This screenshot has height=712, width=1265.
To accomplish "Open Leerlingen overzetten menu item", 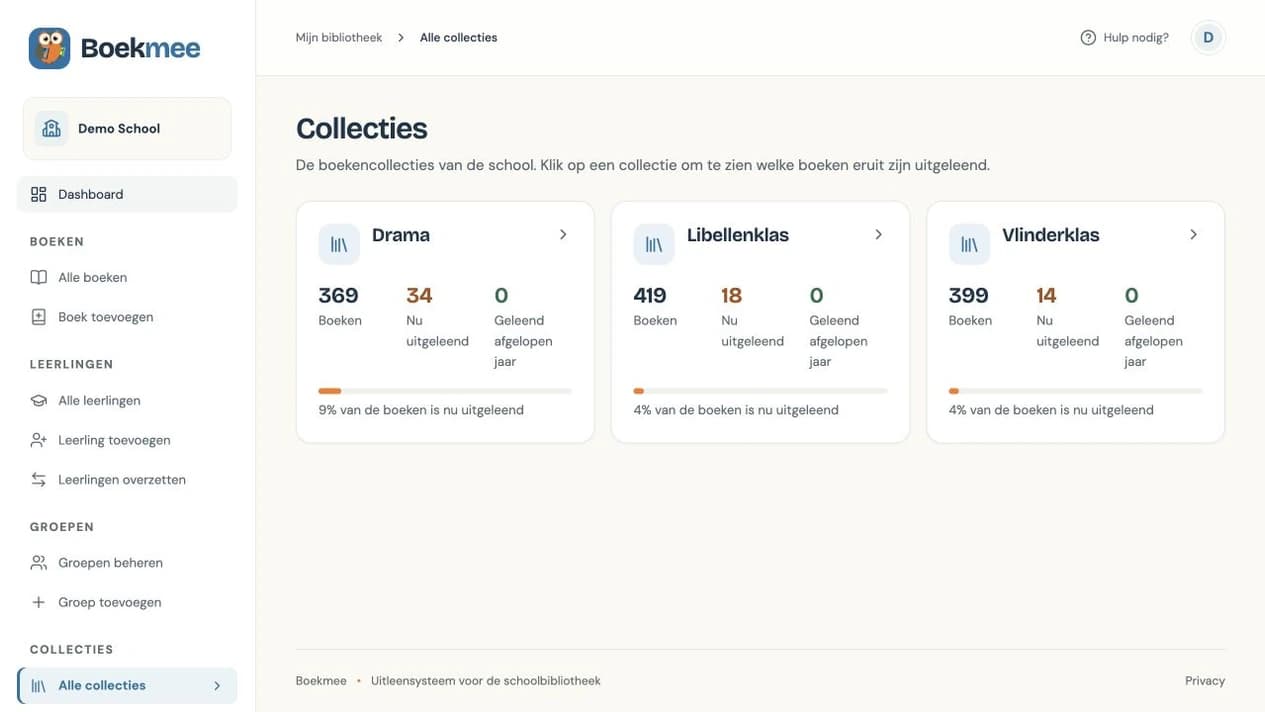I will click(127, 480).
